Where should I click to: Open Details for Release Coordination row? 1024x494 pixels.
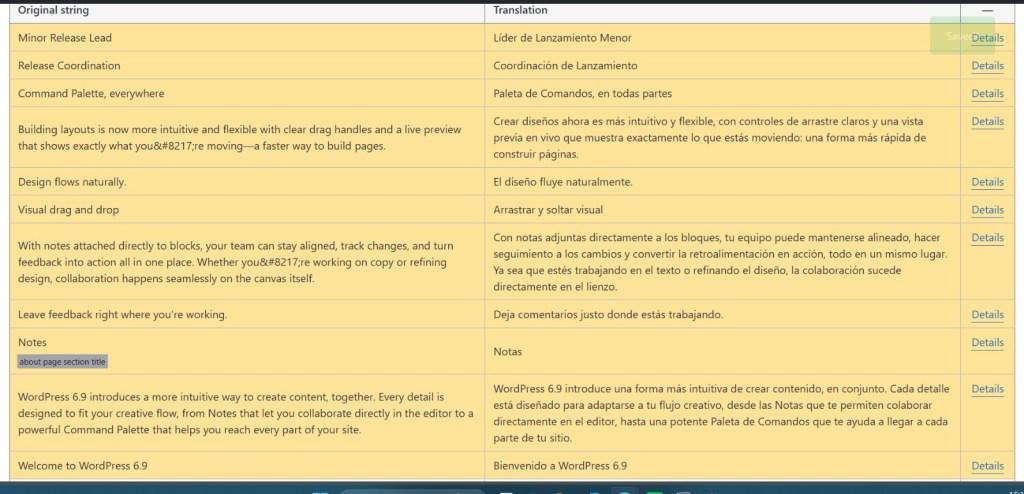click(987, 66)
